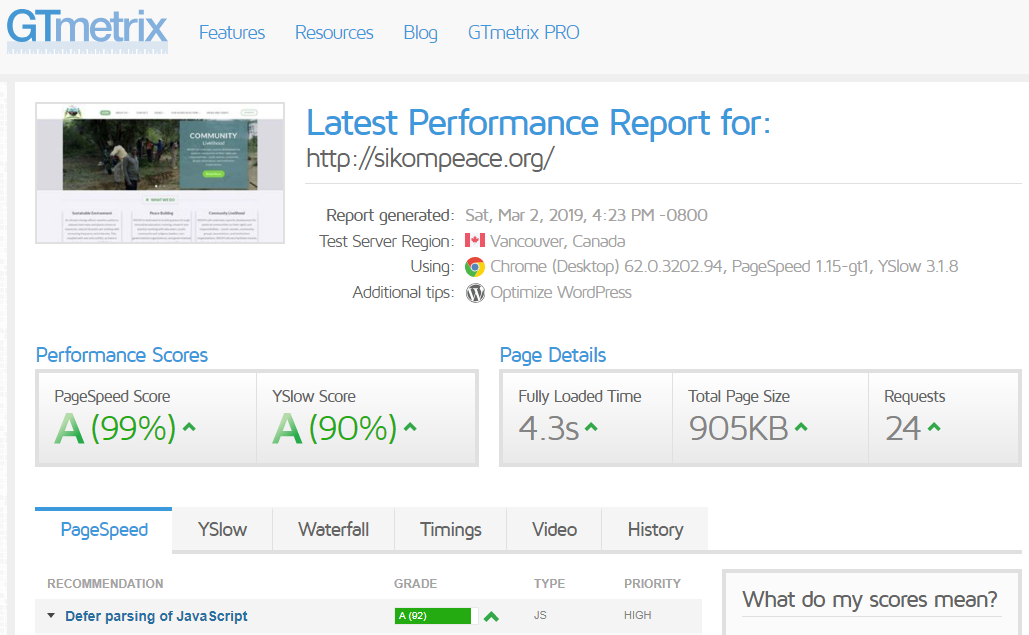Click the WordPress icon beside Optimize WordPress
This screenshot has width=1029, height=635.
(x=474, y=293)
